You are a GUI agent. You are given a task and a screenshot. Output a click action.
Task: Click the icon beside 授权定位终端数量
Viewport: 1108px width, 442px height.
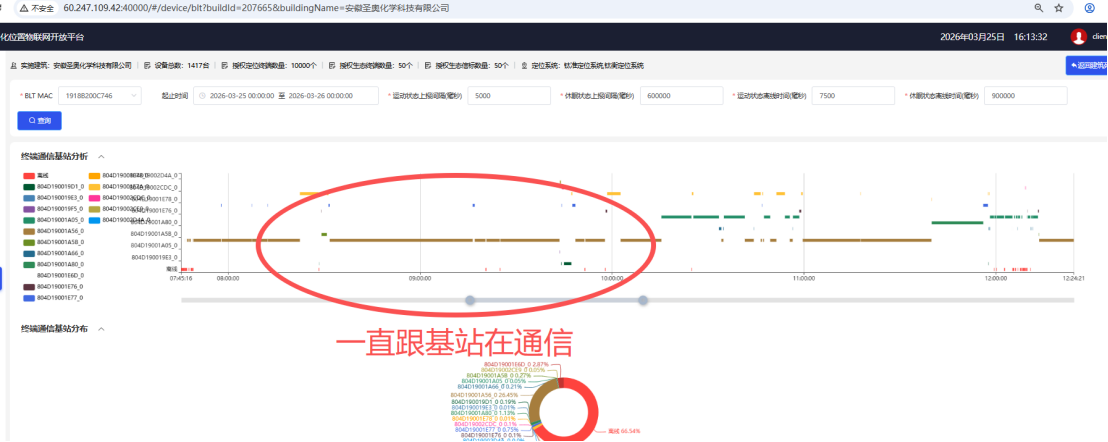225,66
